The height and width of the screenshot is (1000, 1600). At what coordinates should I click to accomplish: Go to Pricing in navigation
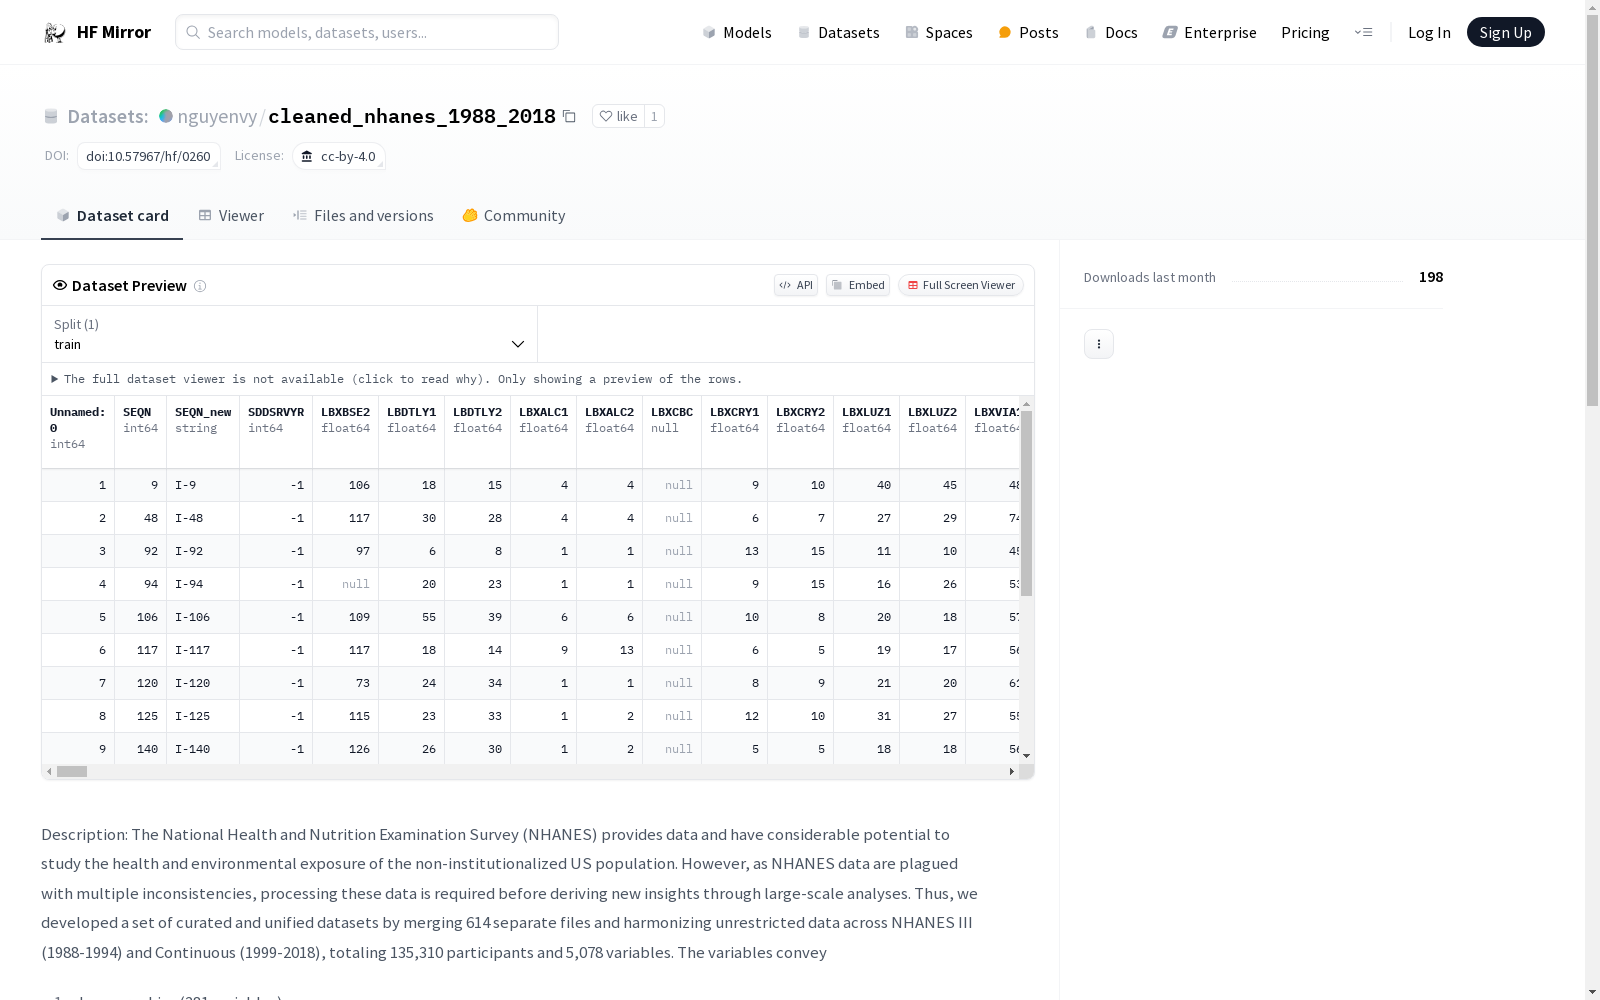point(1305,33)
